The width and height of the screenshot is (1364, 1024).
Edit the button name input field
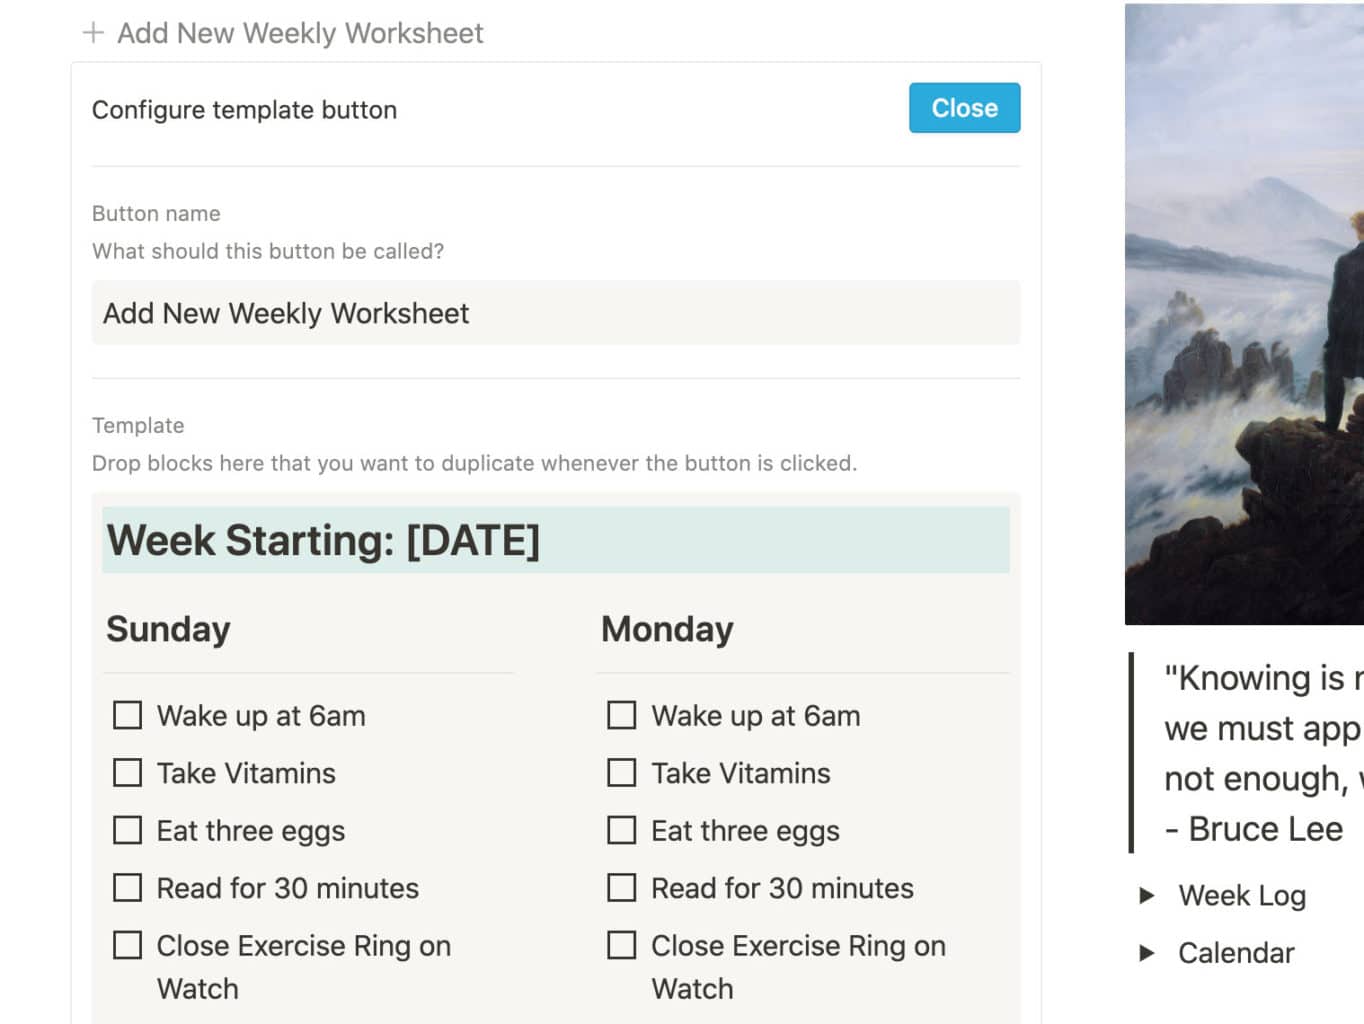click(556, 313)
